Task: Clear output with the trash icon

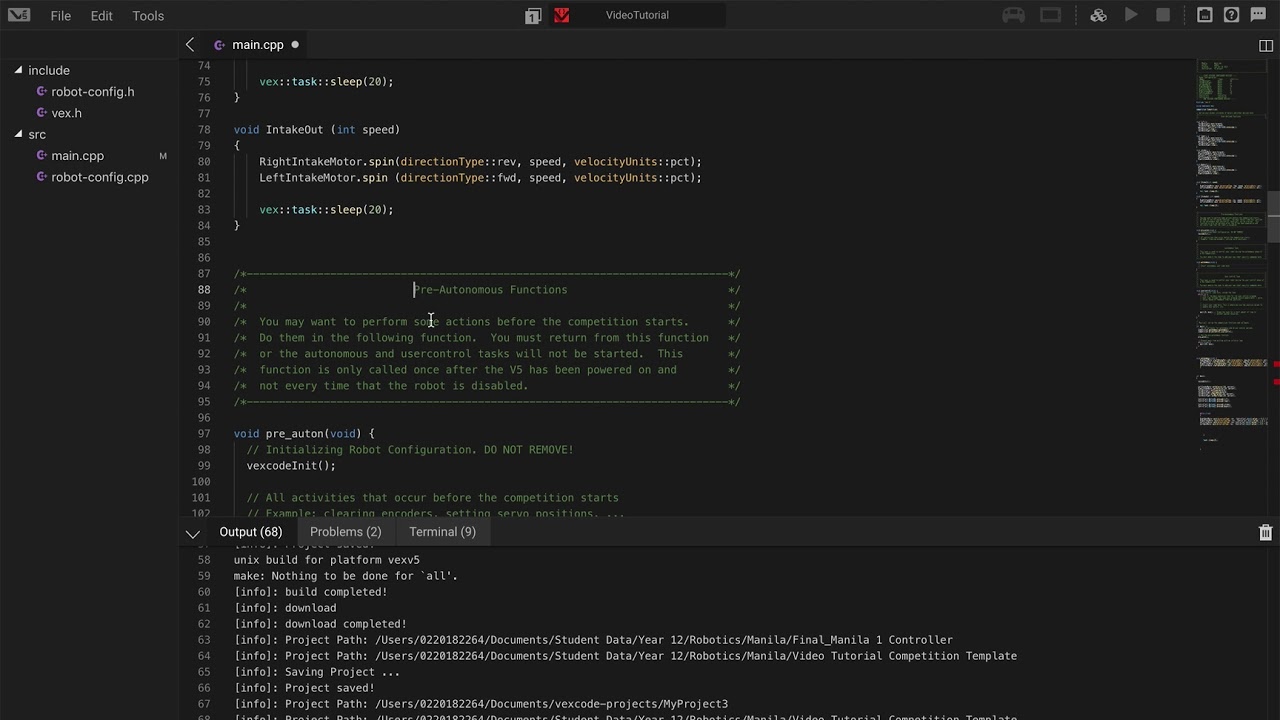Action: [1265, 533]
